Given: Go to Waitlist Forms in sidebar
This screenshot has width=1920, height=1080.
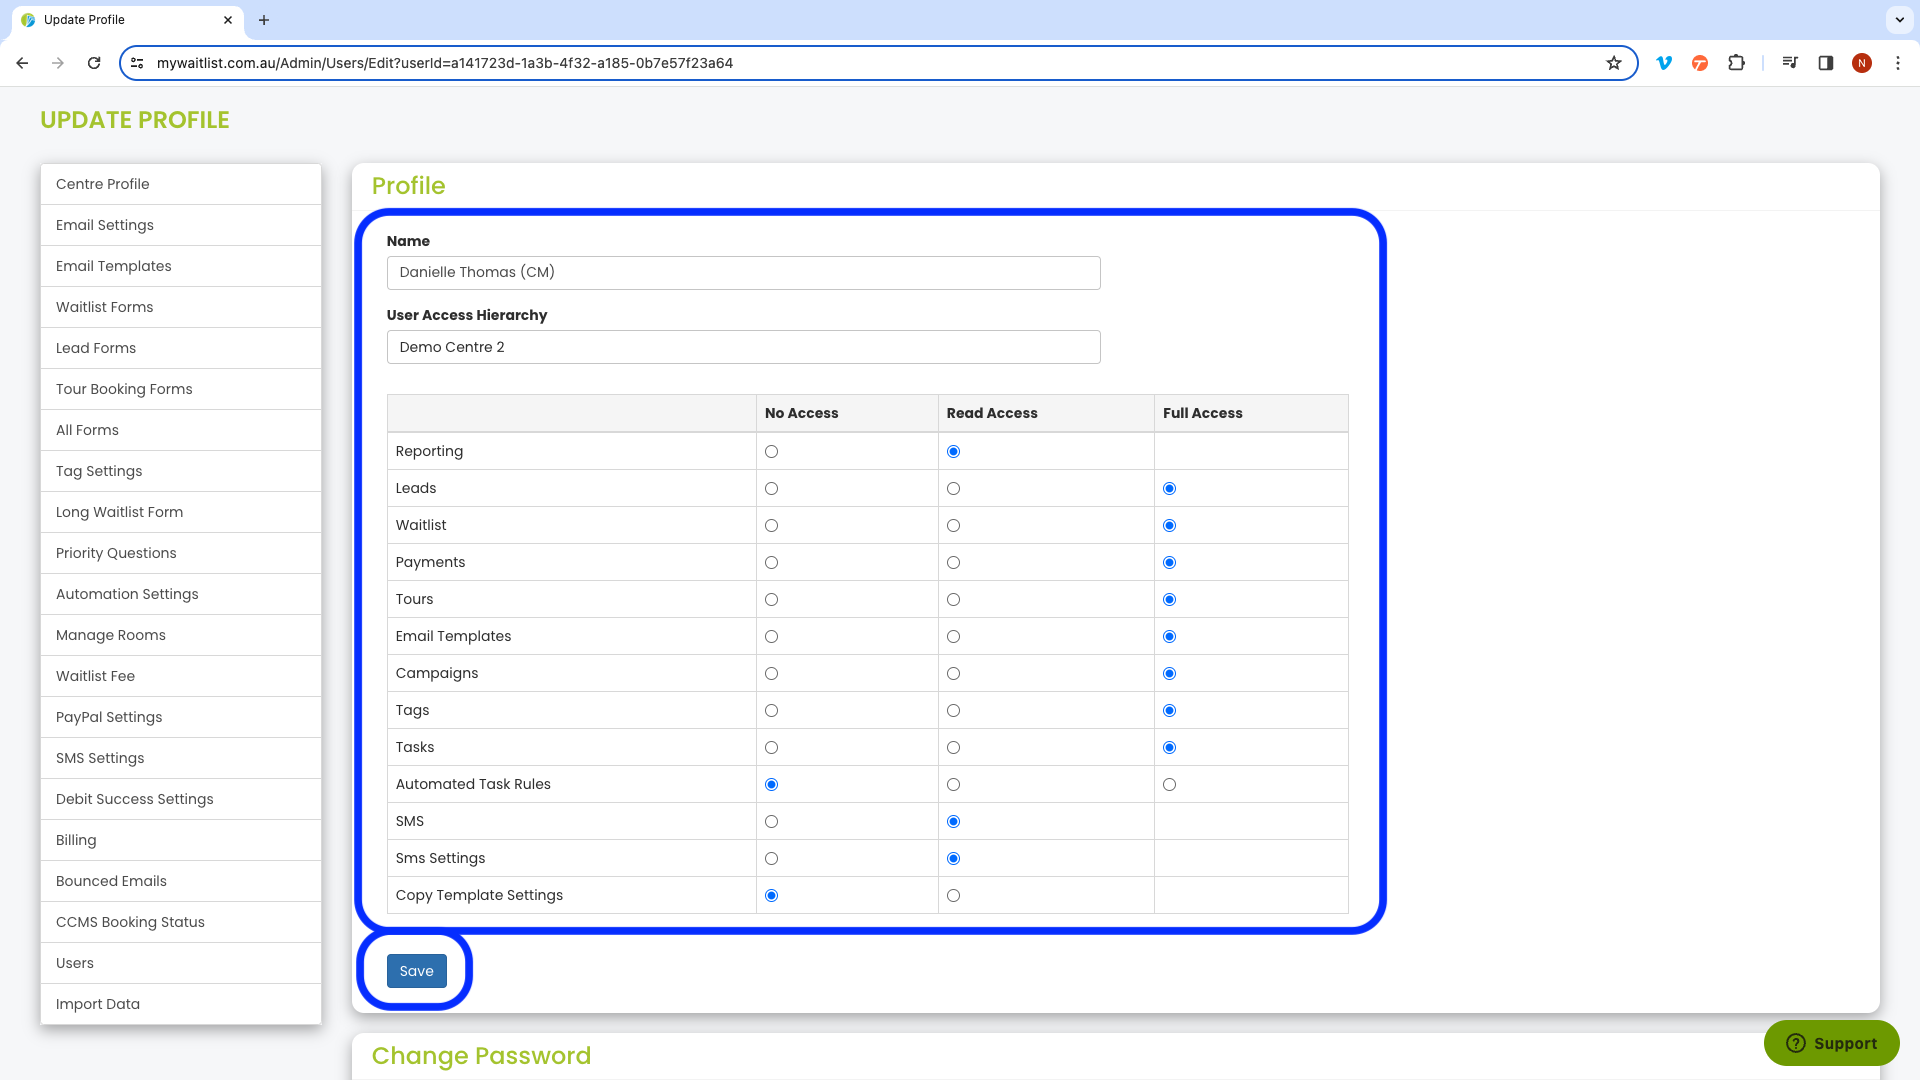Looking at the screenshot, I should pyautogui.click(x=181, y=307).
